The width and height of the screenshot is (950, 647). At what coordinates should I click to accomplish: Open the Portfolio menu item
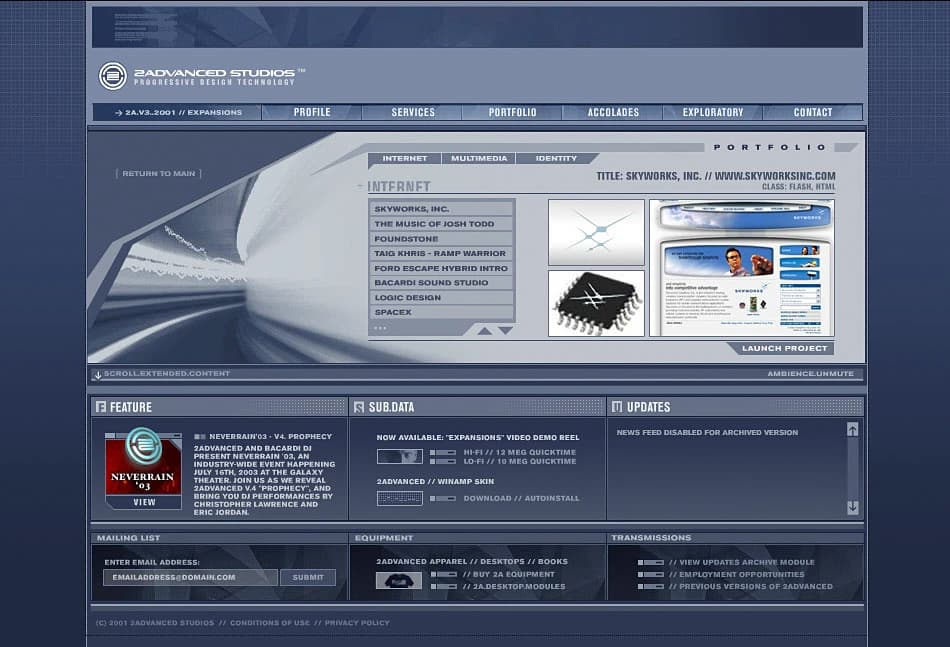pos(513,112)
